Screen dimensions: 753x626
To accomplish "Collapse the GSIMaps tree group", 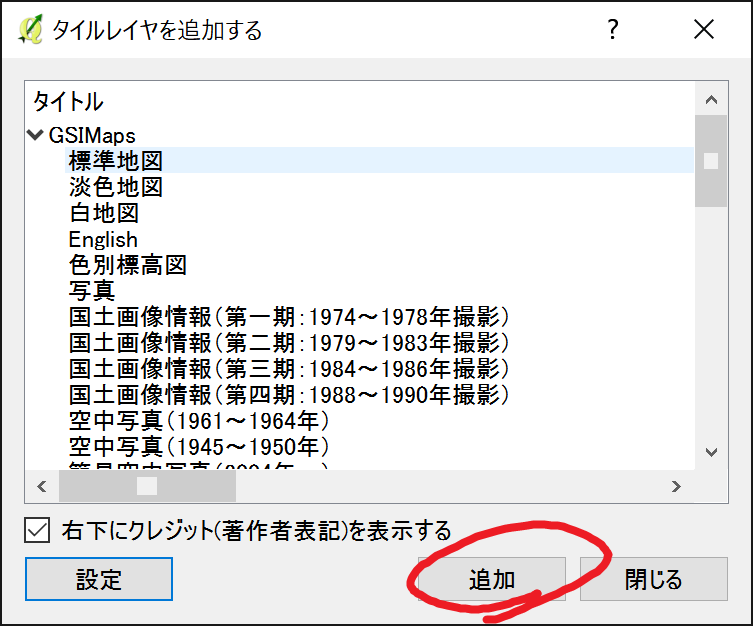I will point(35,135).
